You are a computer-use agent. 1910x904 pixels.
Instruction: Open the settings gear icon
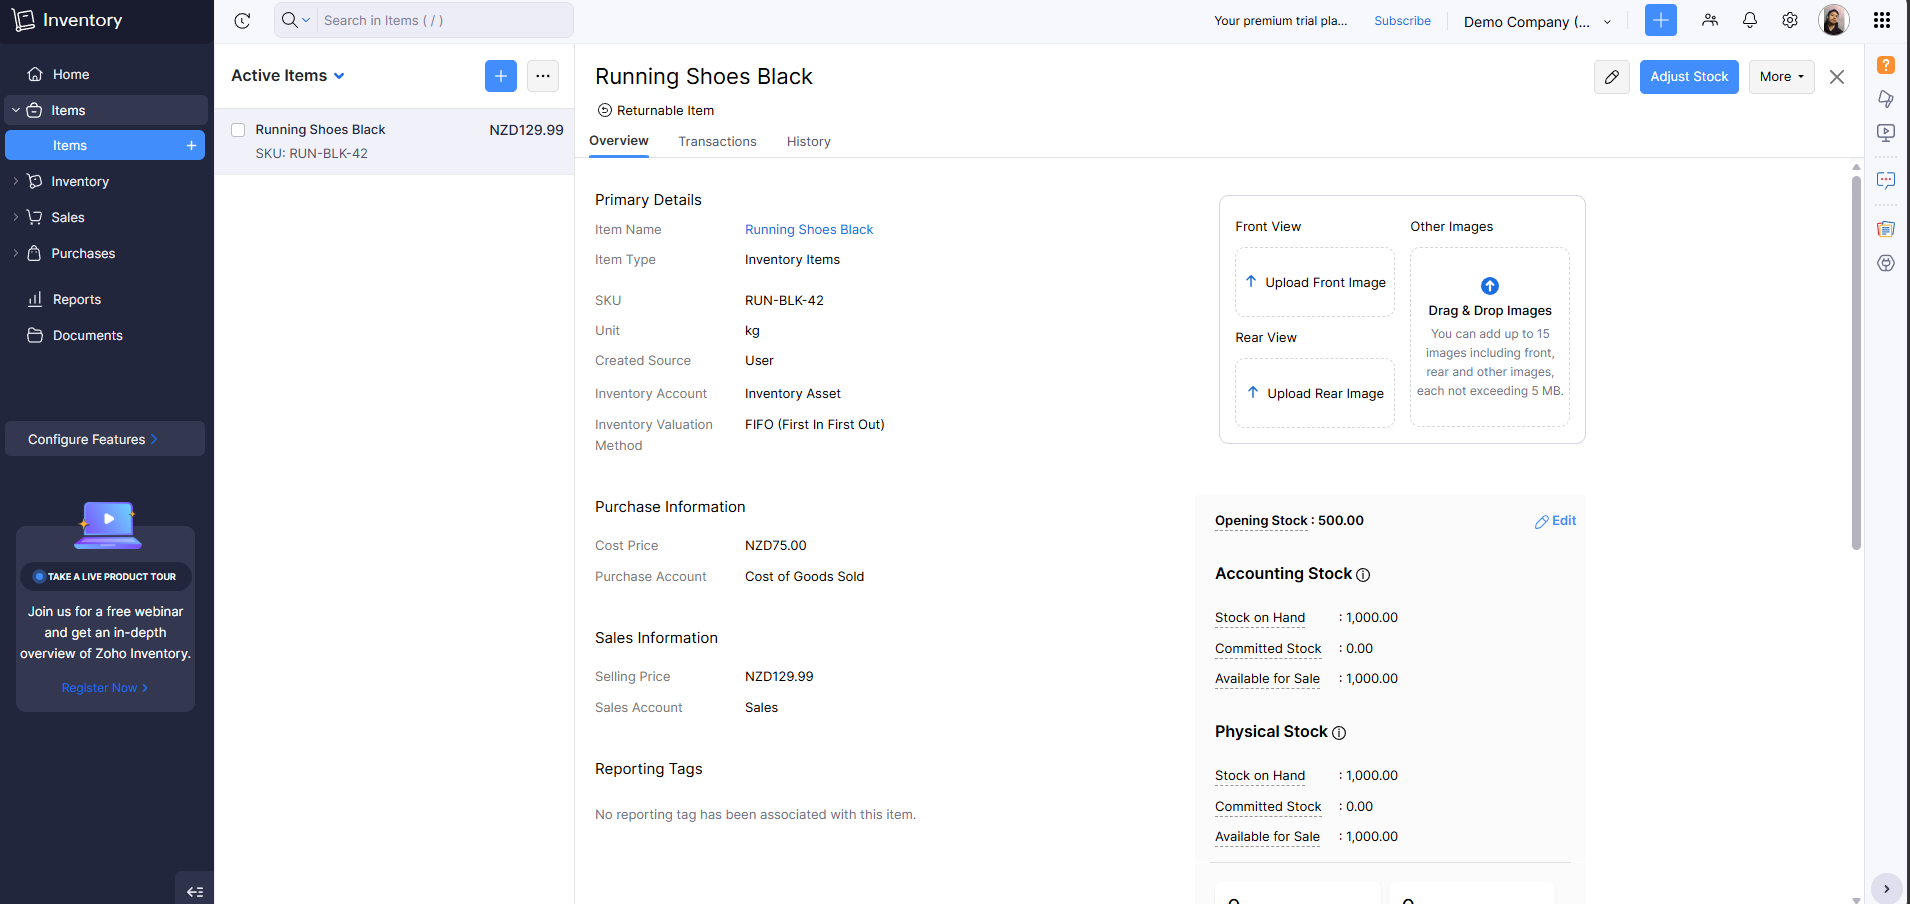pyautogui.click(x=1790, y=20)
